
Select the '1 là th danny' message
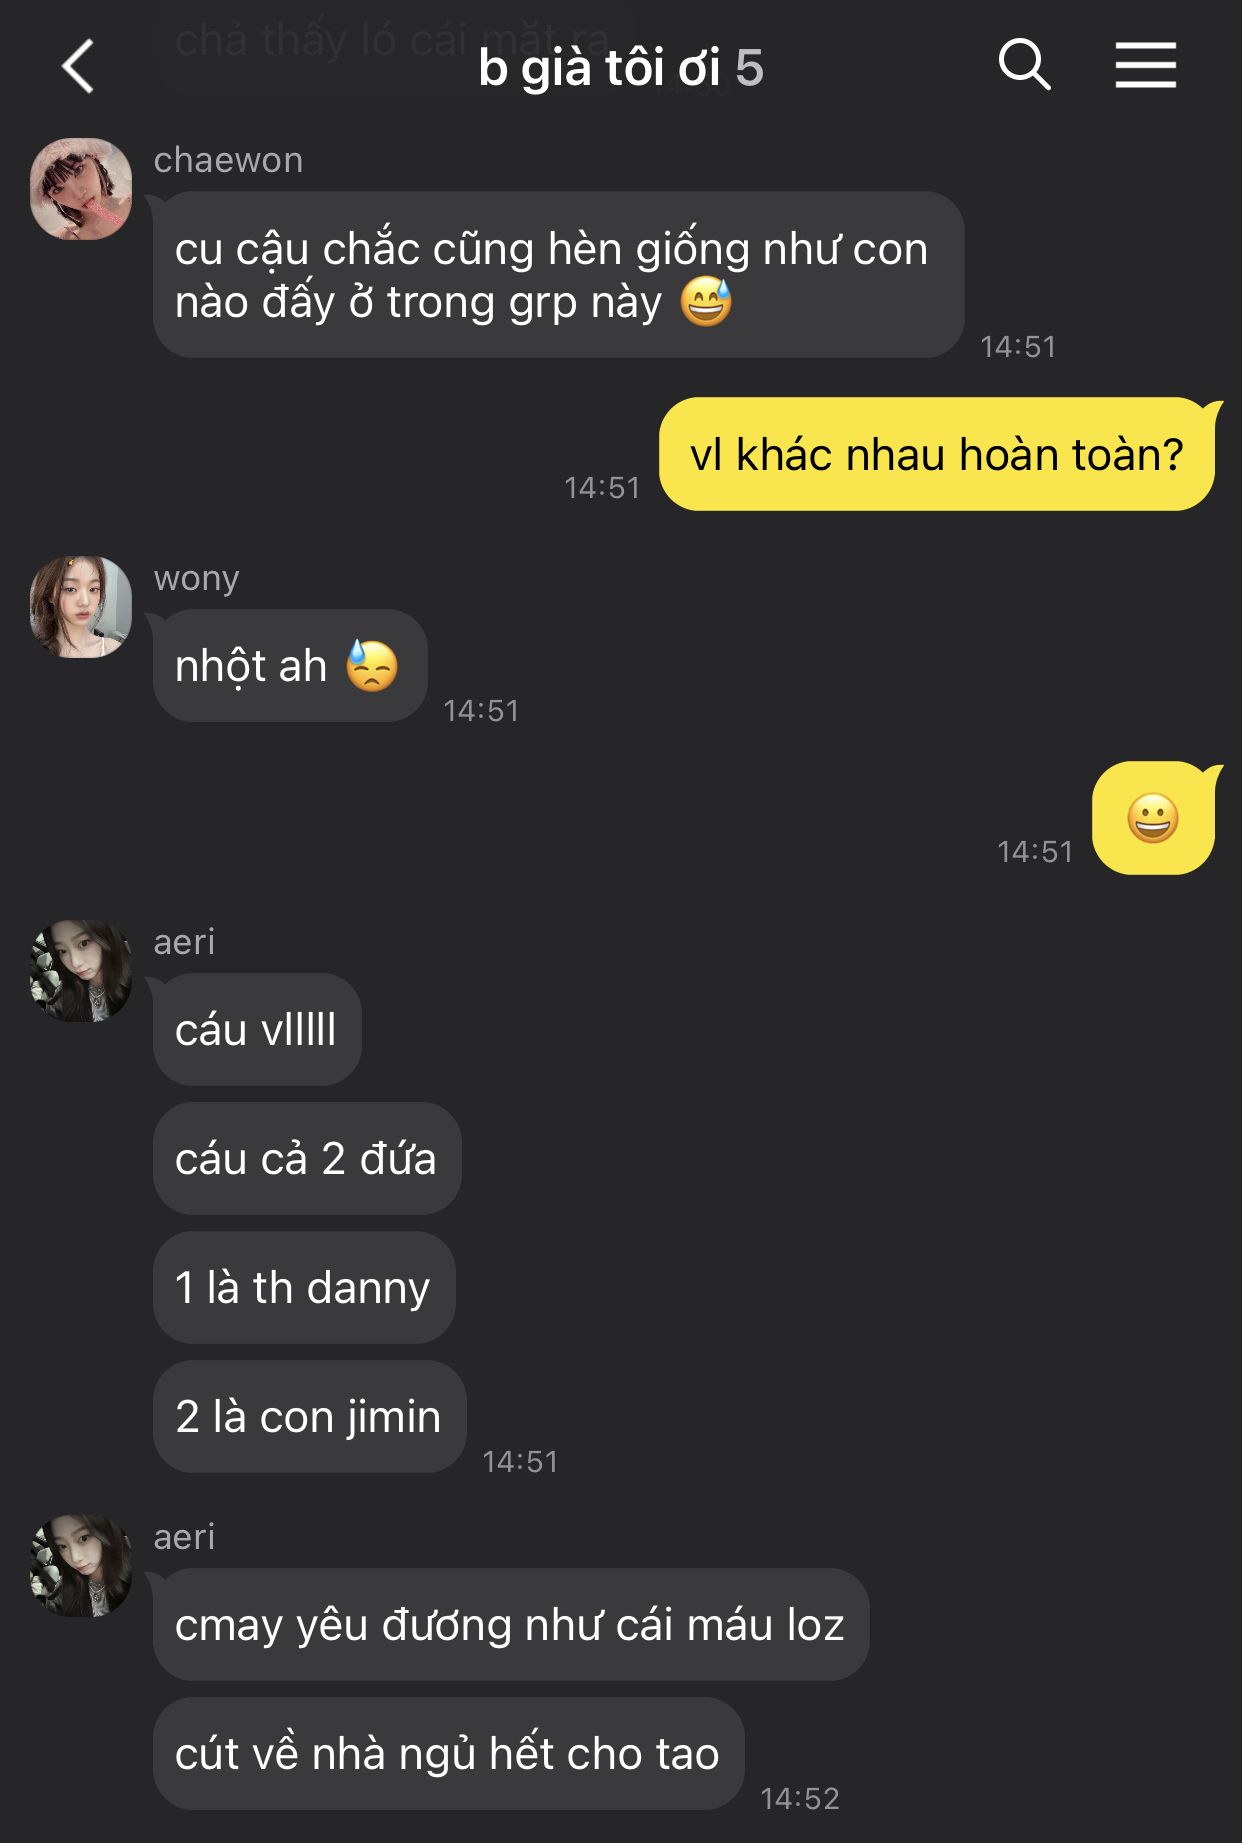pos(304,1287)
